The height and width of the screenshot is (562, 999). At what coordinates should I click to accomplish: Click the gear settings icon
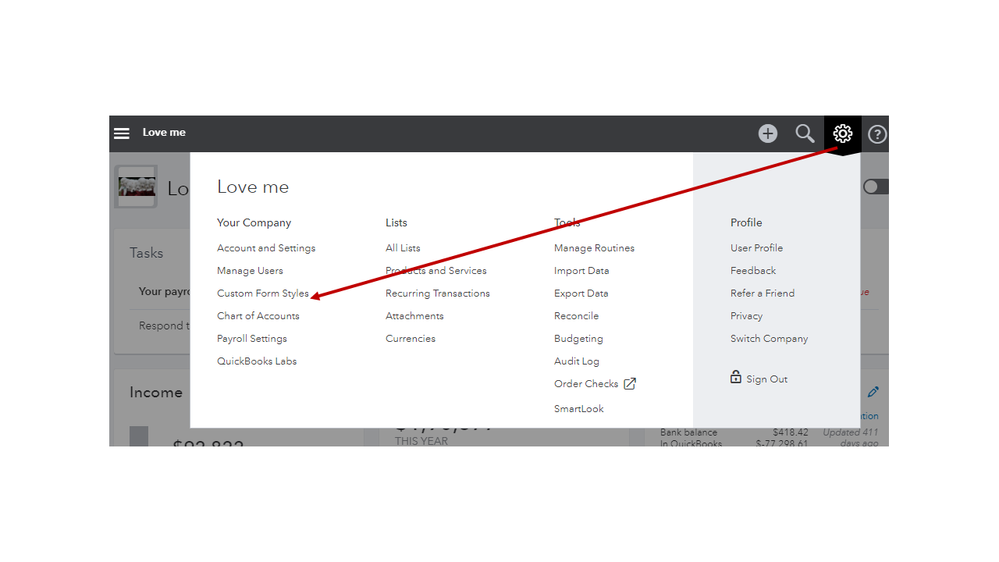(842, 133)
